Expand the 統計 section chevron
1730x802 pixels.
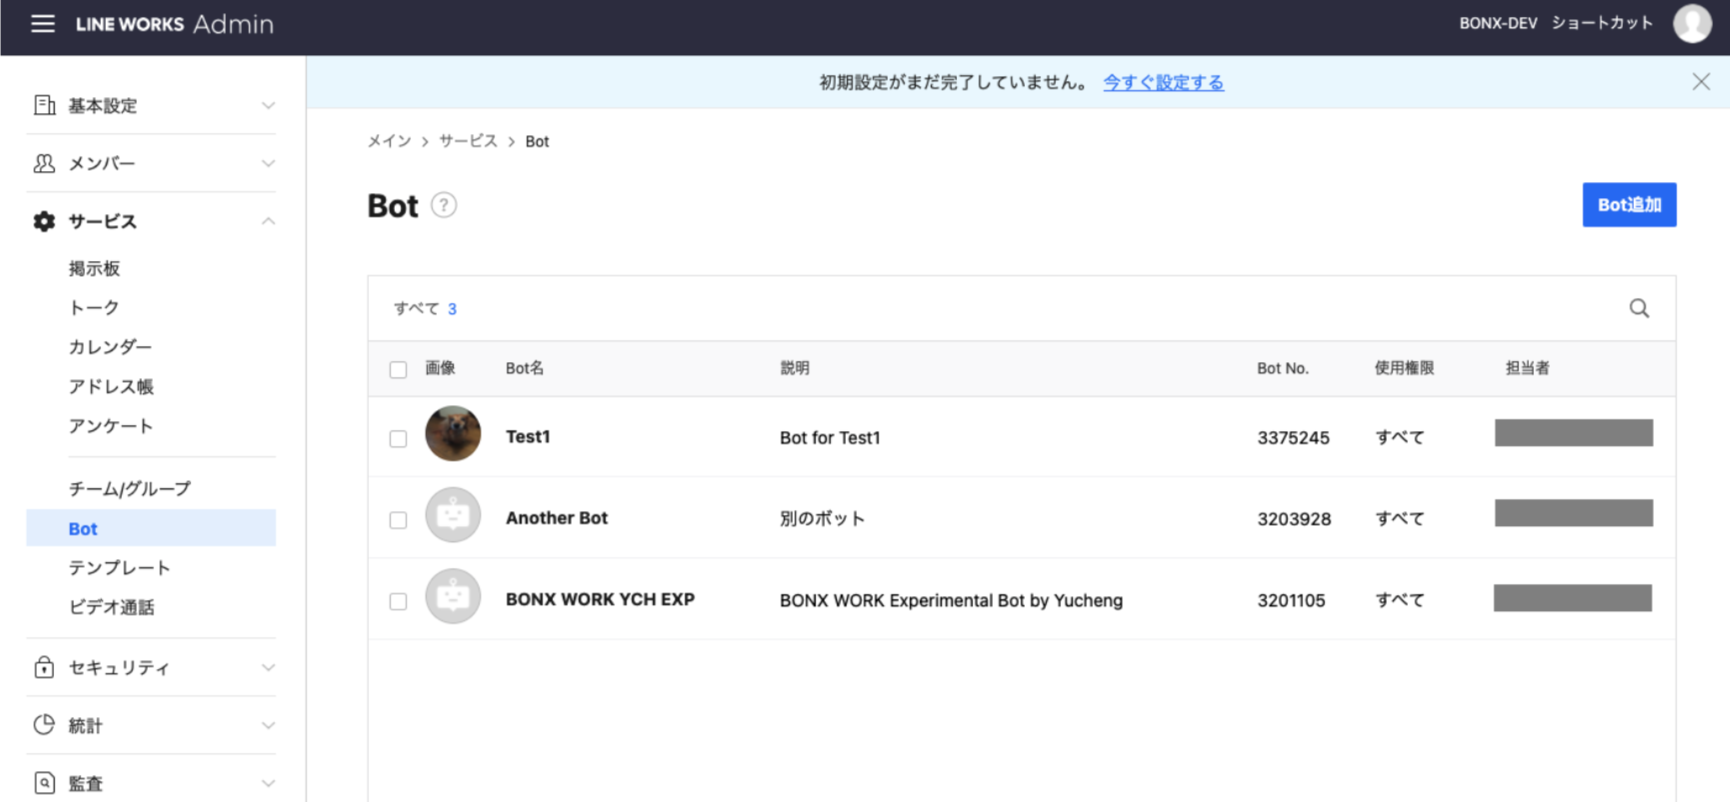click(268, 725)
